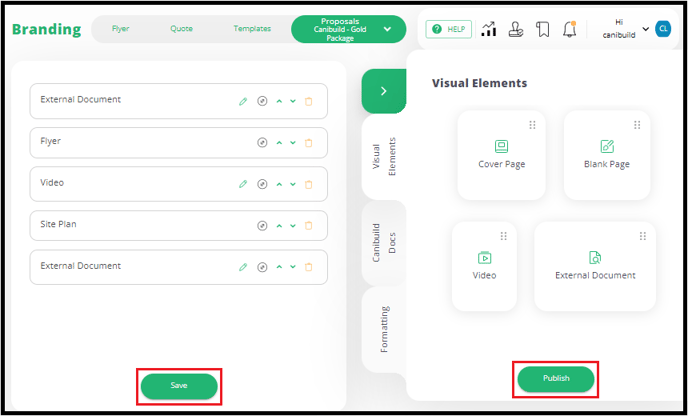Open the Formatting vertical tab
This screenshot has width=688, height=416.
point(383,329)
